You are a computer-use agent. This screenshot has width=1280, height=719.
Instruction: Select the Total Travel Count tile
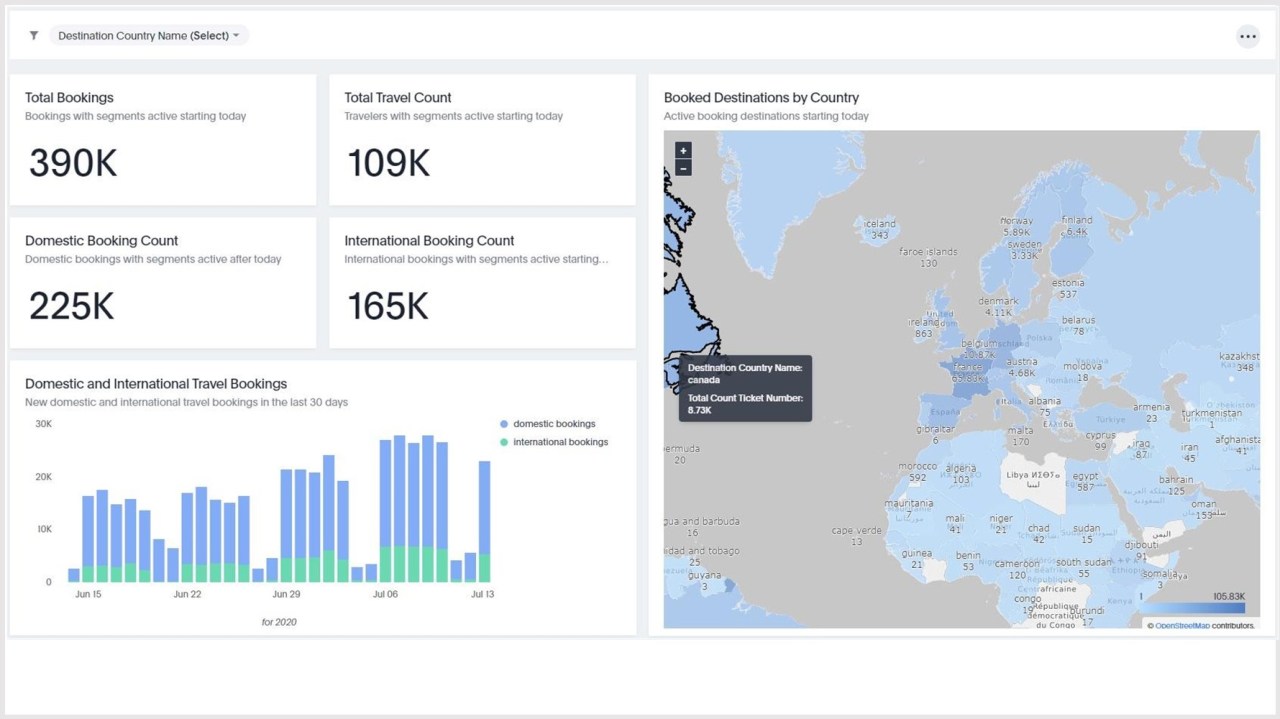482,140
